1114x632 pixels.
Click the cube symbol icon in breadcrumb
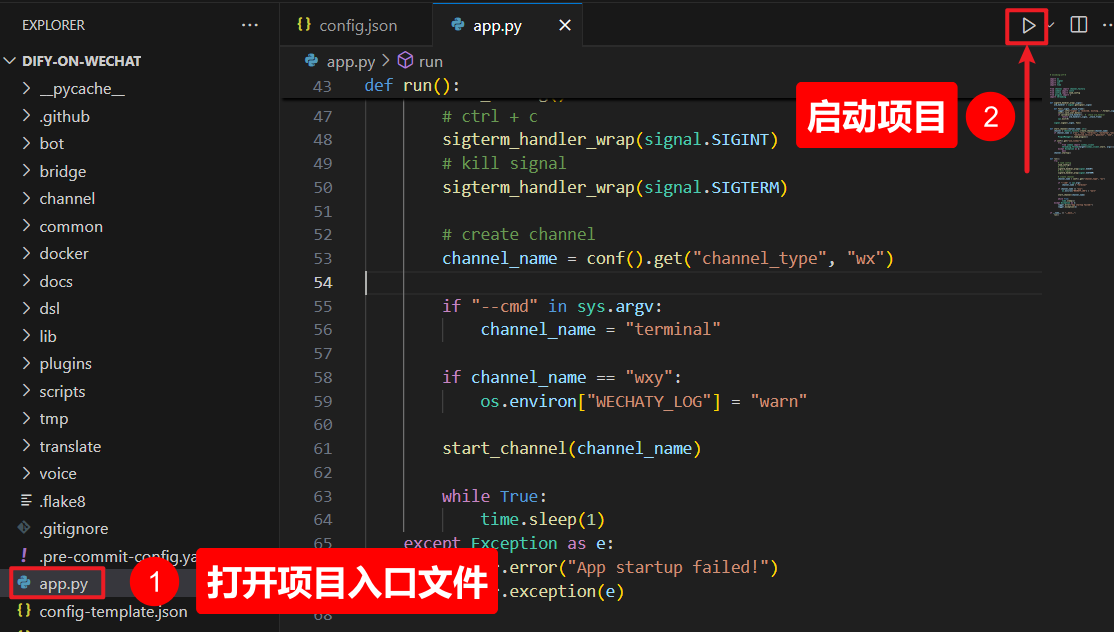405,60
